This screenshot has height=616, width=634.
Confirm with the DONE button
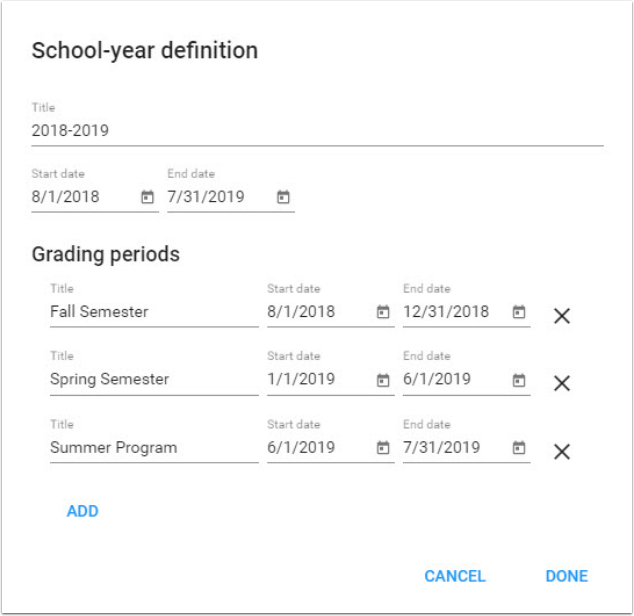[566, 576]
